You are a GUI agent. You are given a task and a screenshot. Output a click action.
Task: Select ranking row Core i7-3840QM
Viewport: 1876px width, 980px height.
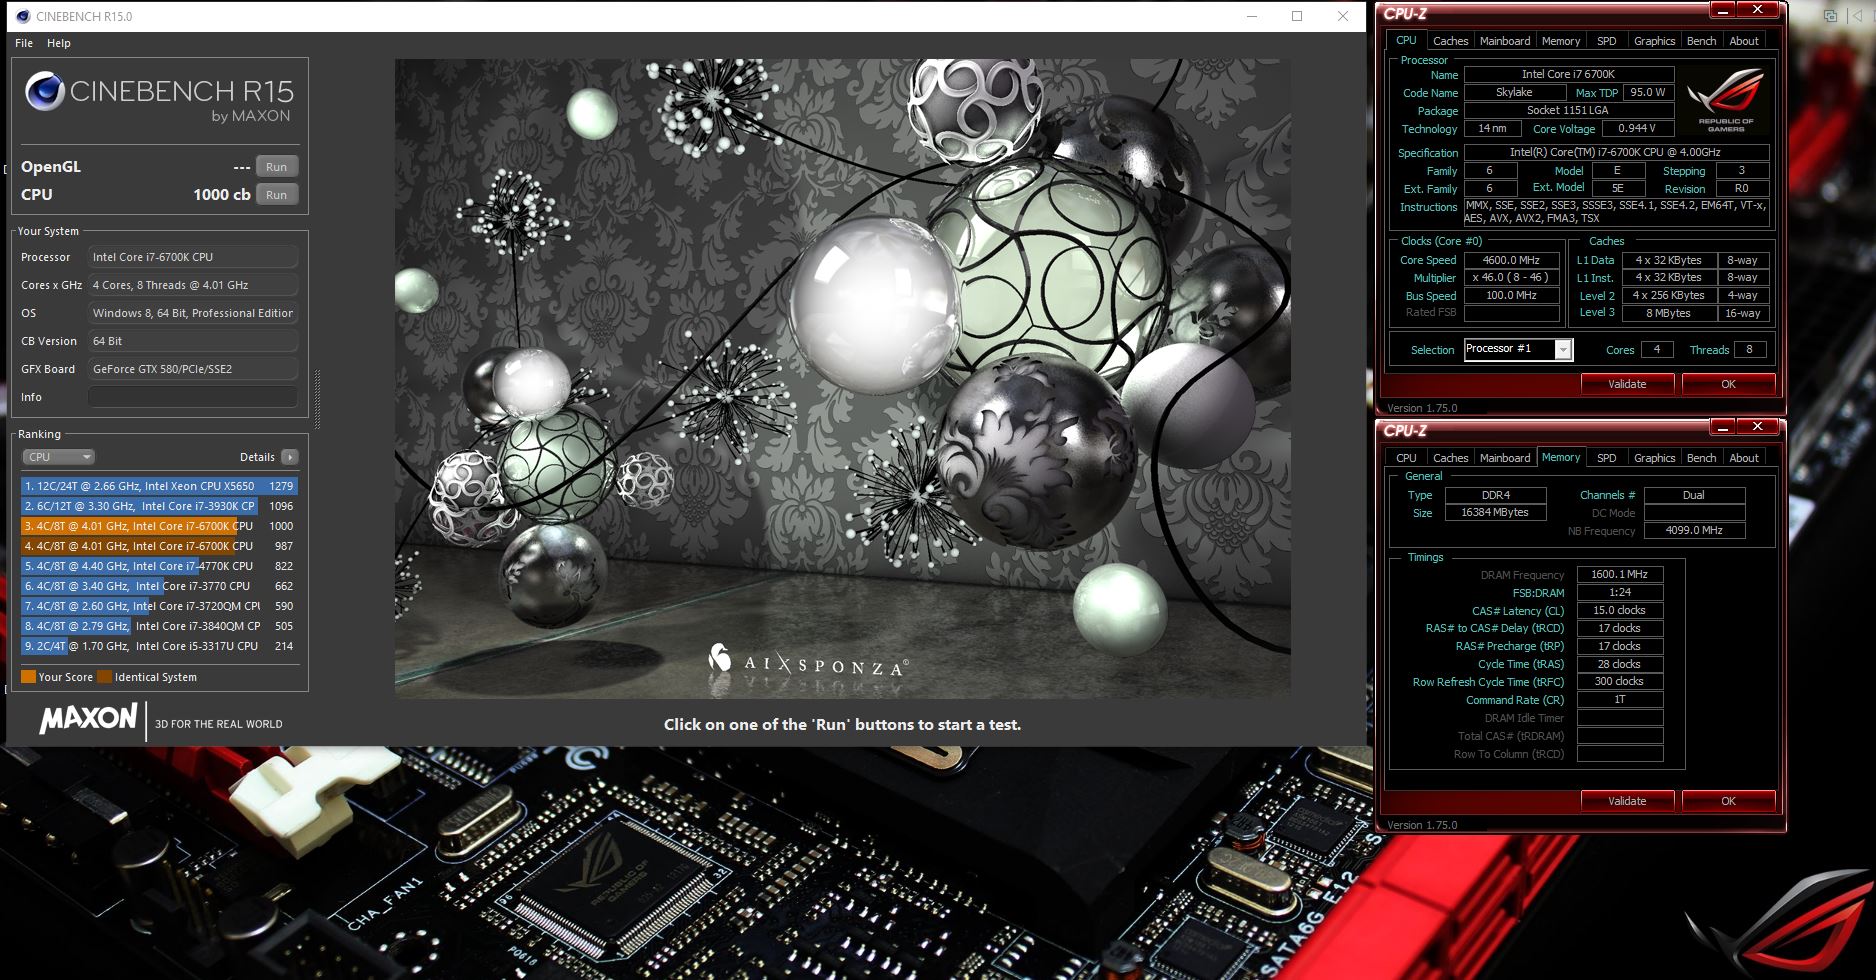pos(159,626)
